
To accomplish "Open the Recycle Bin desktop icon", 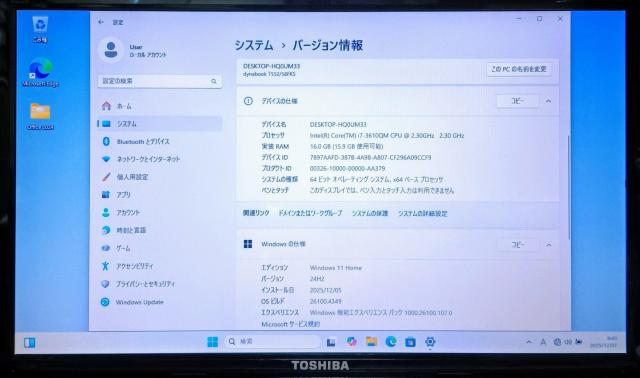I will 40,29.
